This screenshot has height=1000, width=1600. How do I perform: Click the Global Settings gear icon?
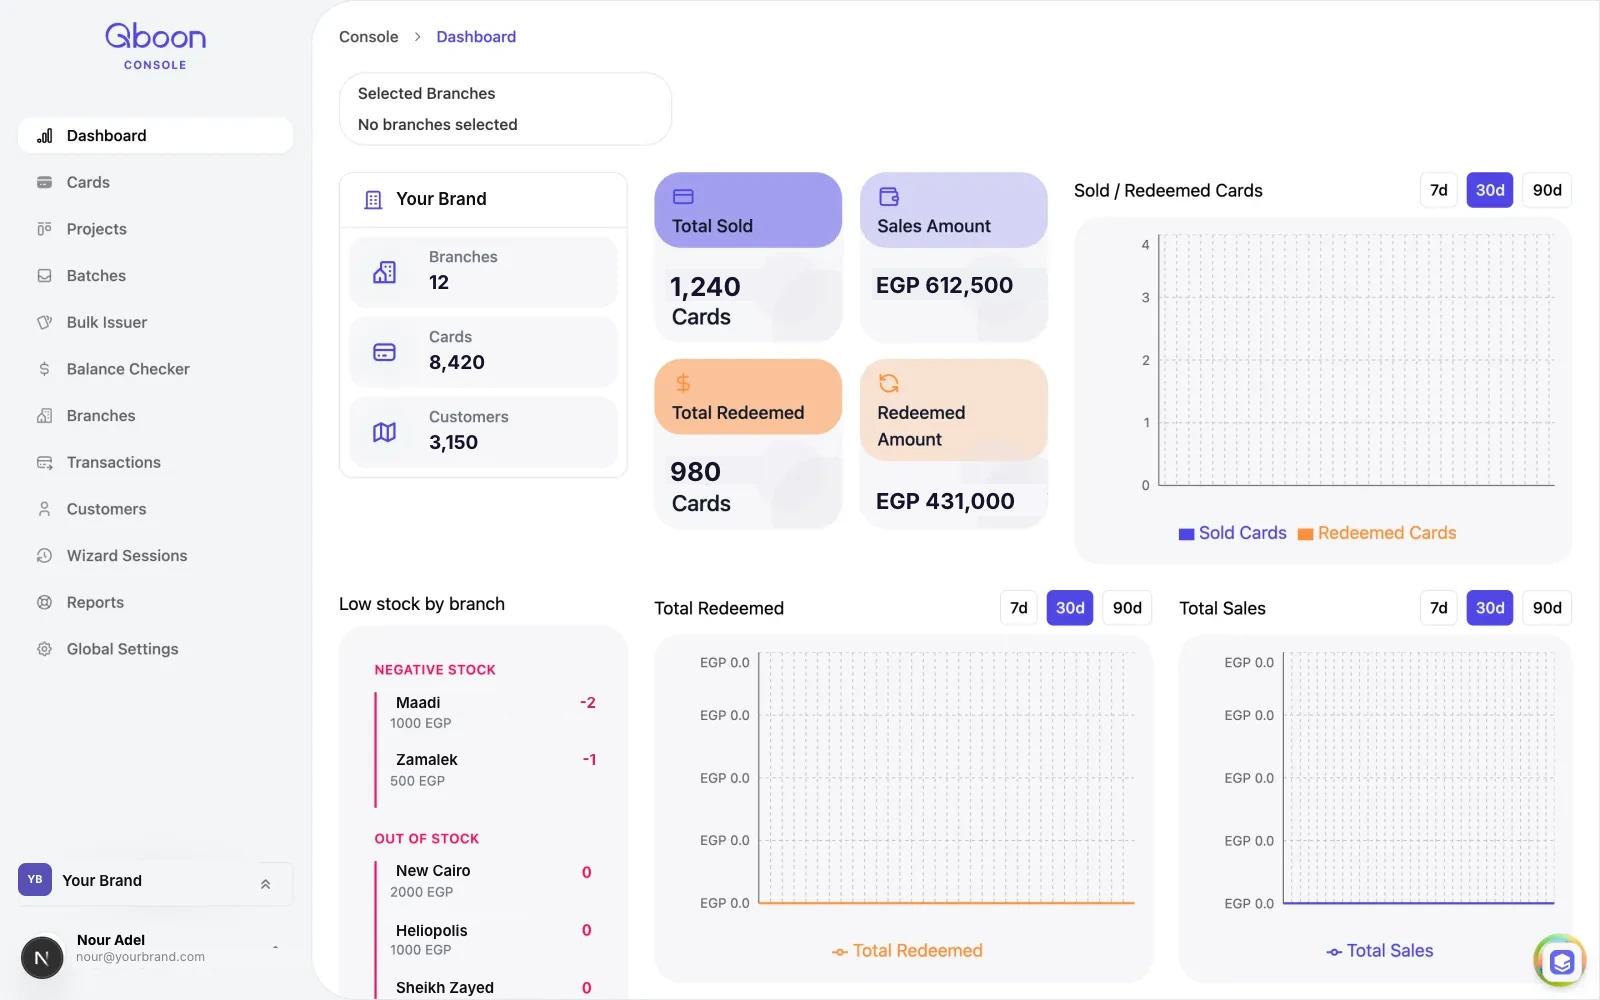pyautogui.click(x=44, y=649)
